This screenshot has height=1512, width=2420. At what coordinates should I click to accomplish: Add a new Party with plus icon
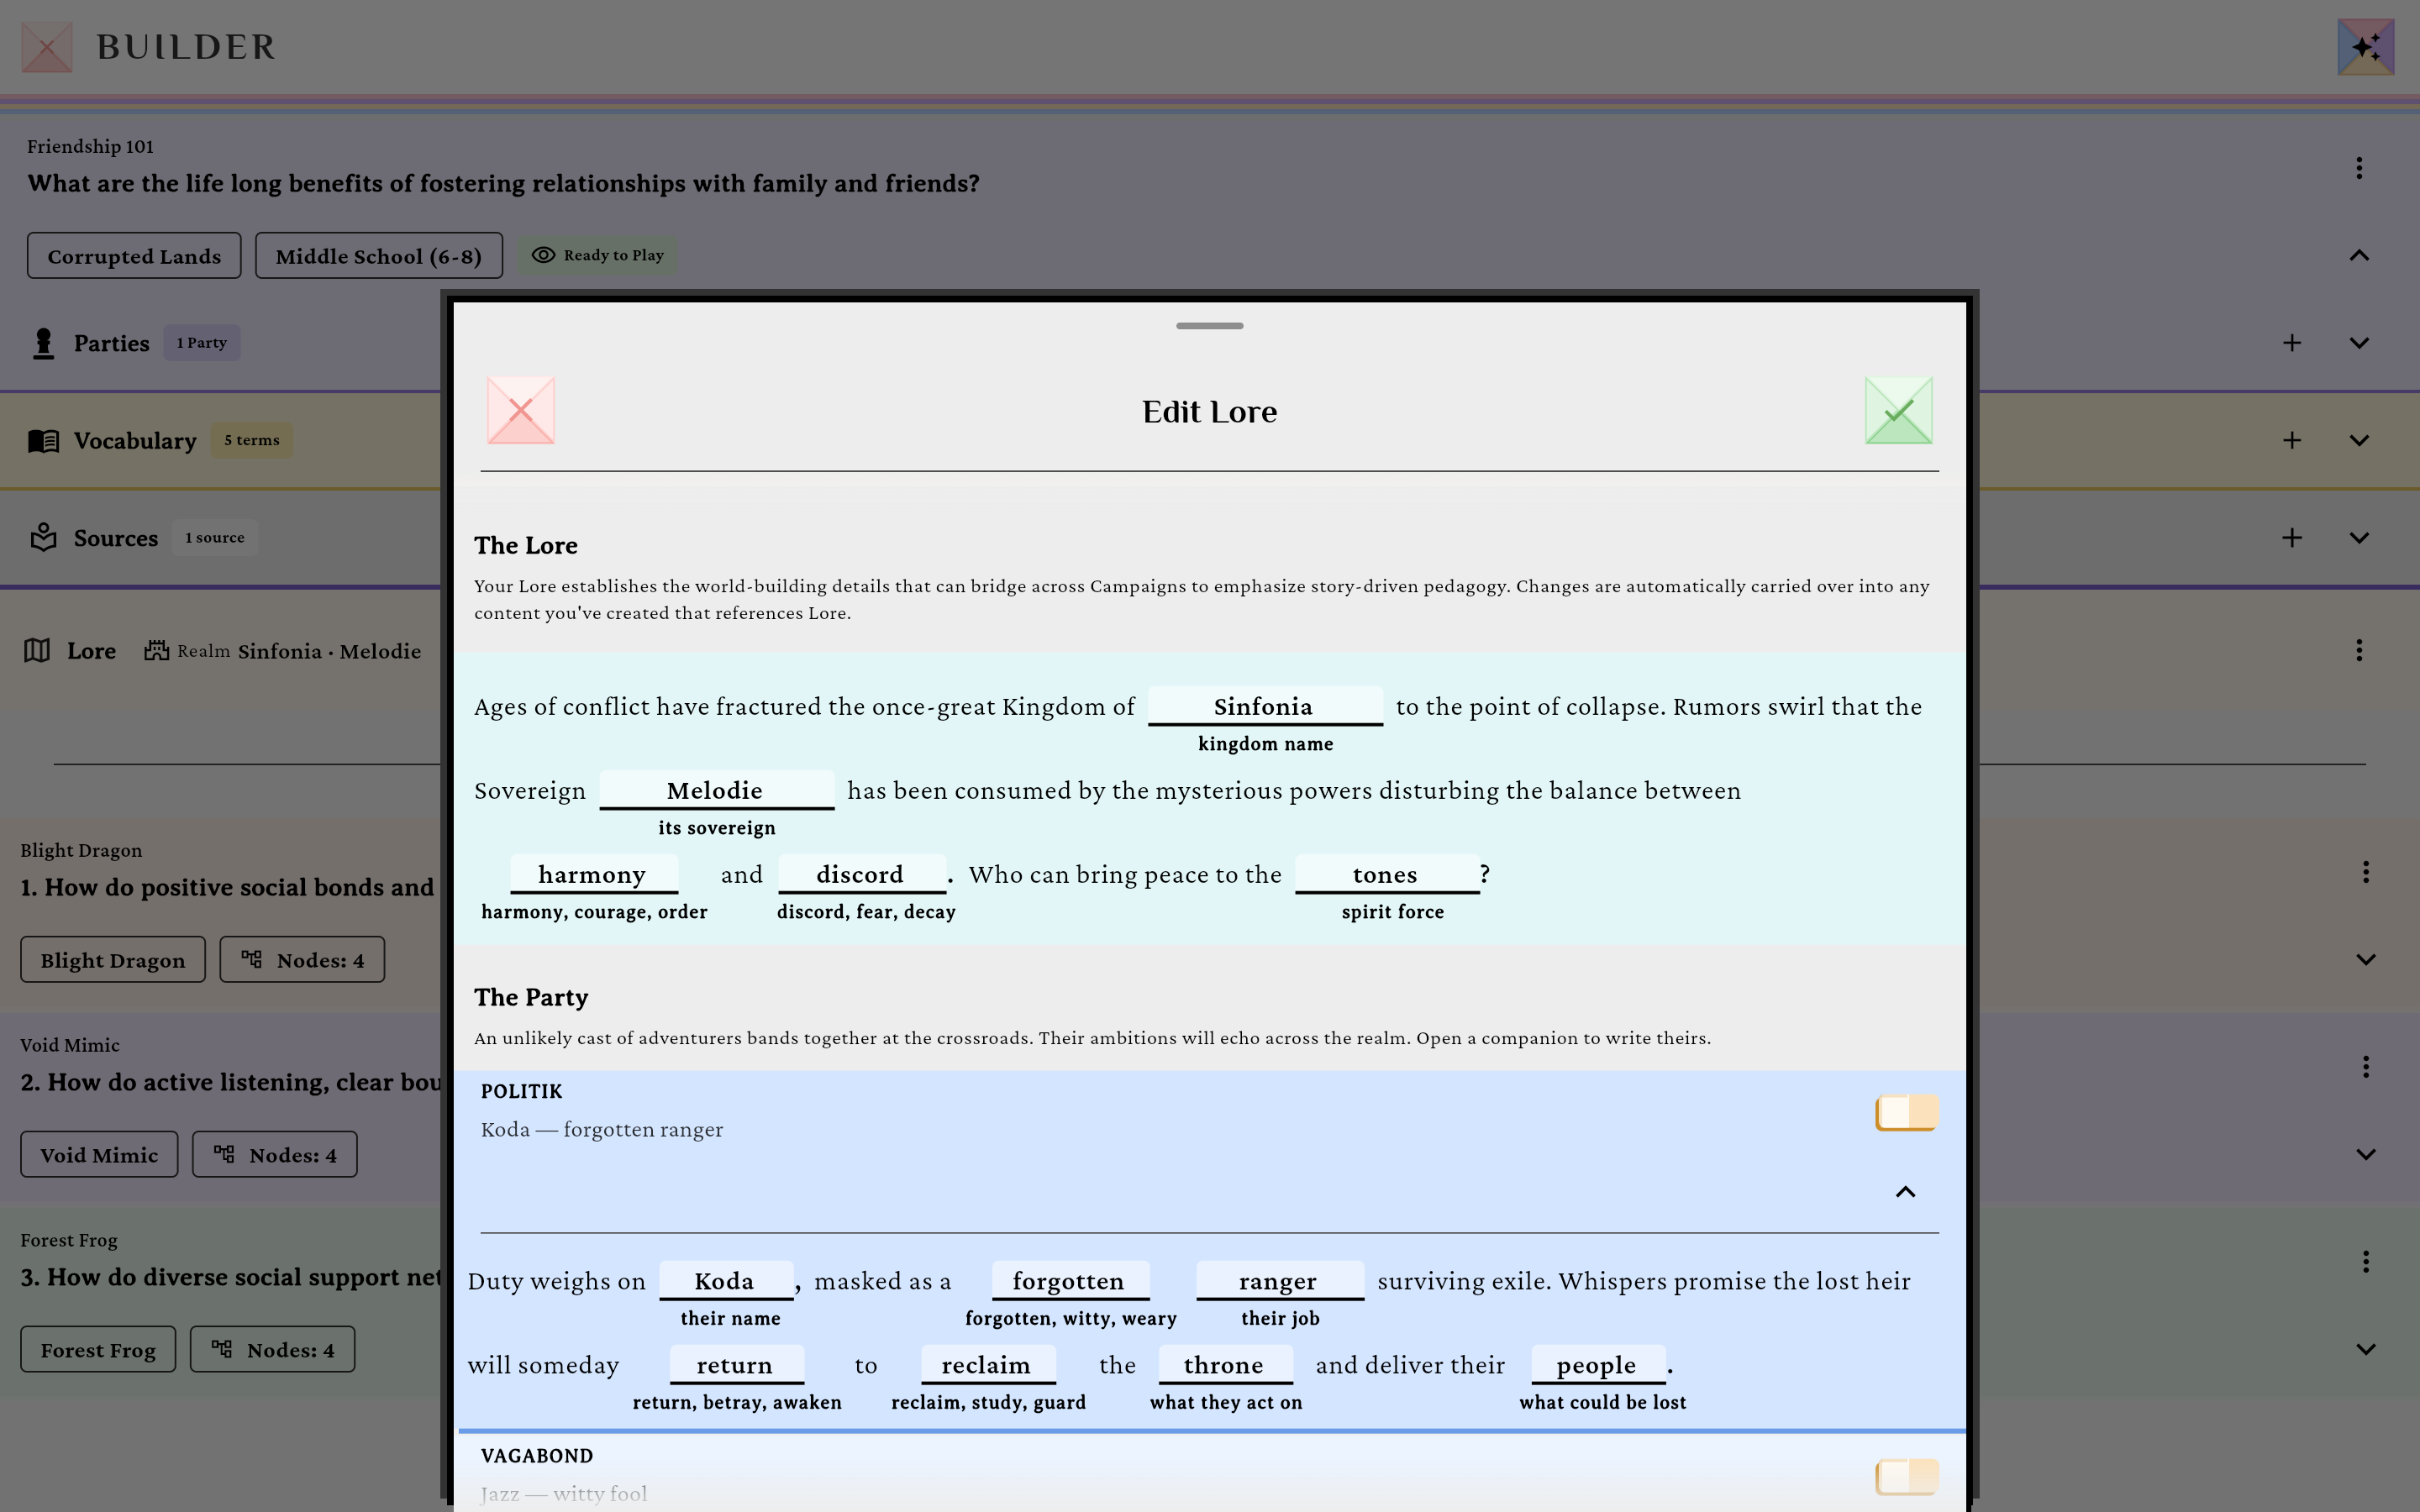pyautogui.click(x=2292, y=343)
